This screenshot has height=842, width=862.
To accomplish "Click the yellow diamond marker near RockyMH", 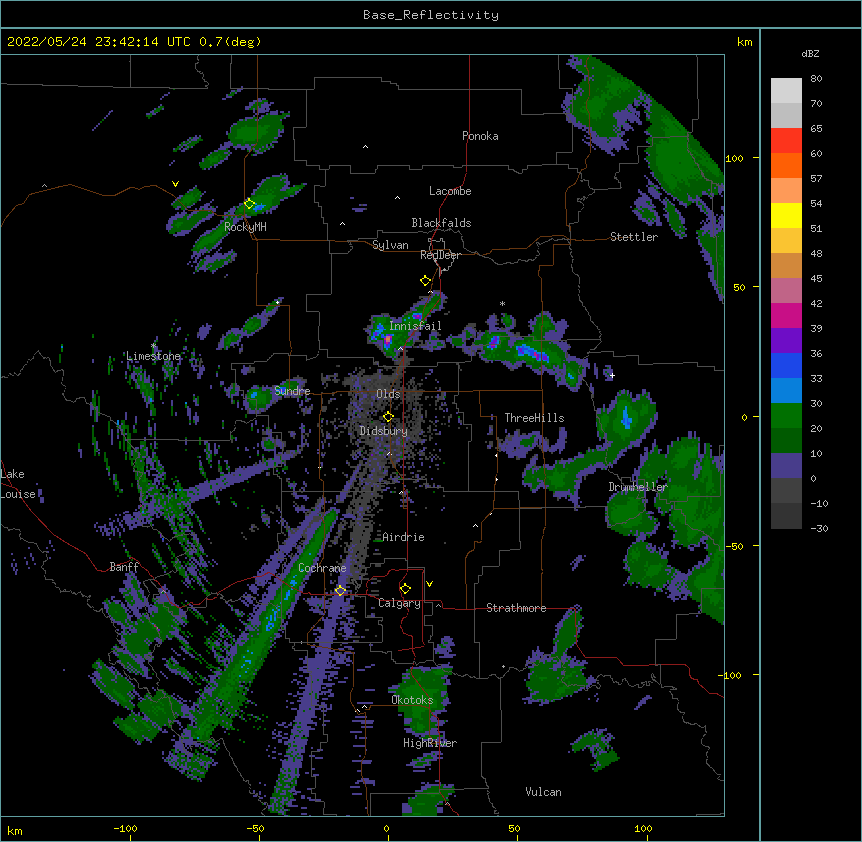I will coord(249,204).
